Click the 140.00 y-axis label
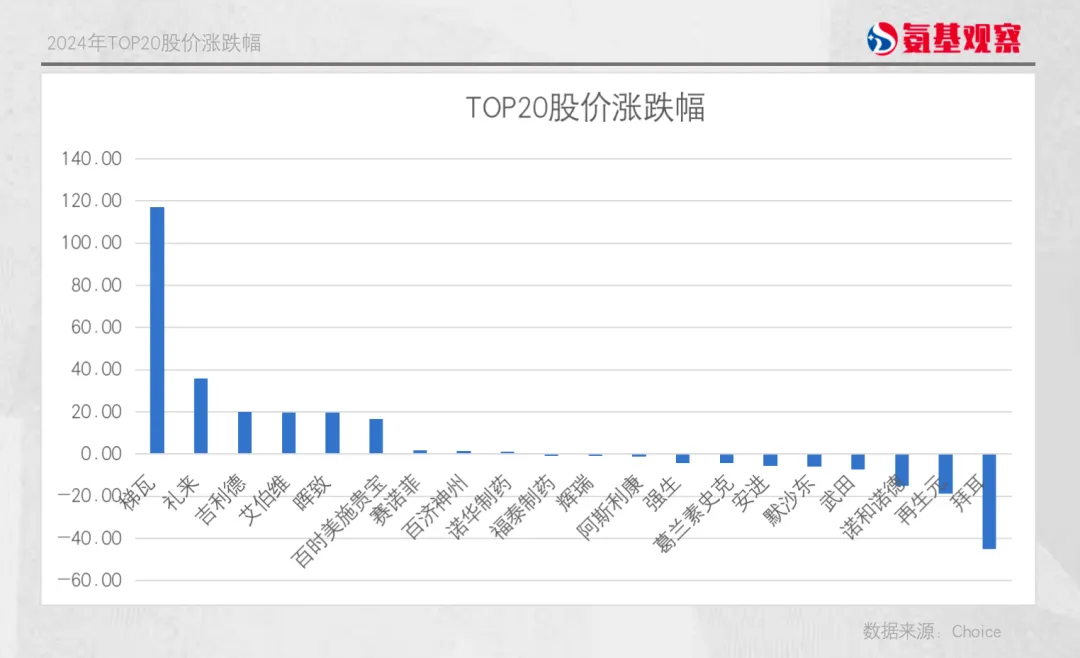Screen dimensions: 1080x658 (x=91, y=159)
